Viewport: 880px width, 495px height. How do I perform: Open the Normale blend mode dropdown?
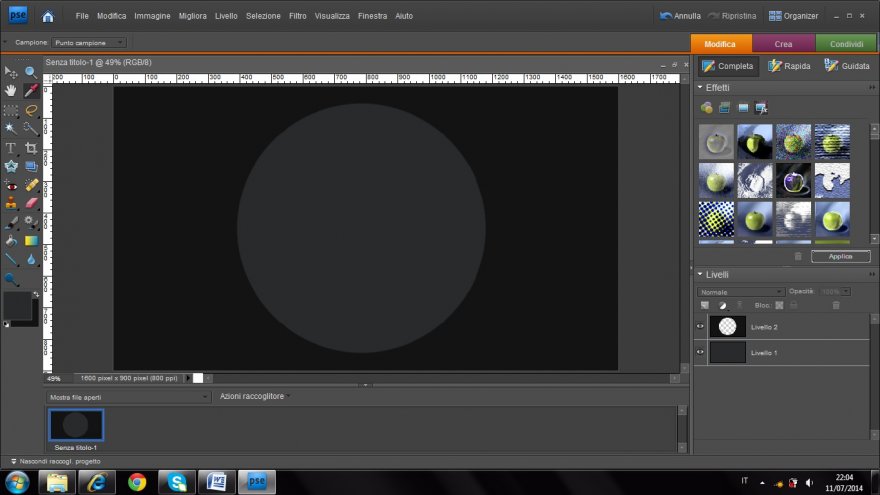tap(740, 291)
